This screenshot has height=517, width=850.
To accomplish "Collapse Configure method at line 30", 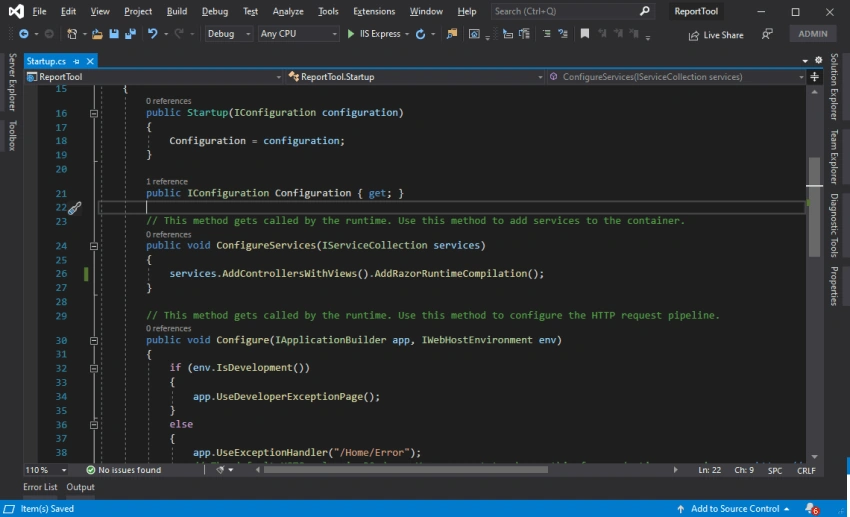I will pyautogui.click(x=94, y=341).
